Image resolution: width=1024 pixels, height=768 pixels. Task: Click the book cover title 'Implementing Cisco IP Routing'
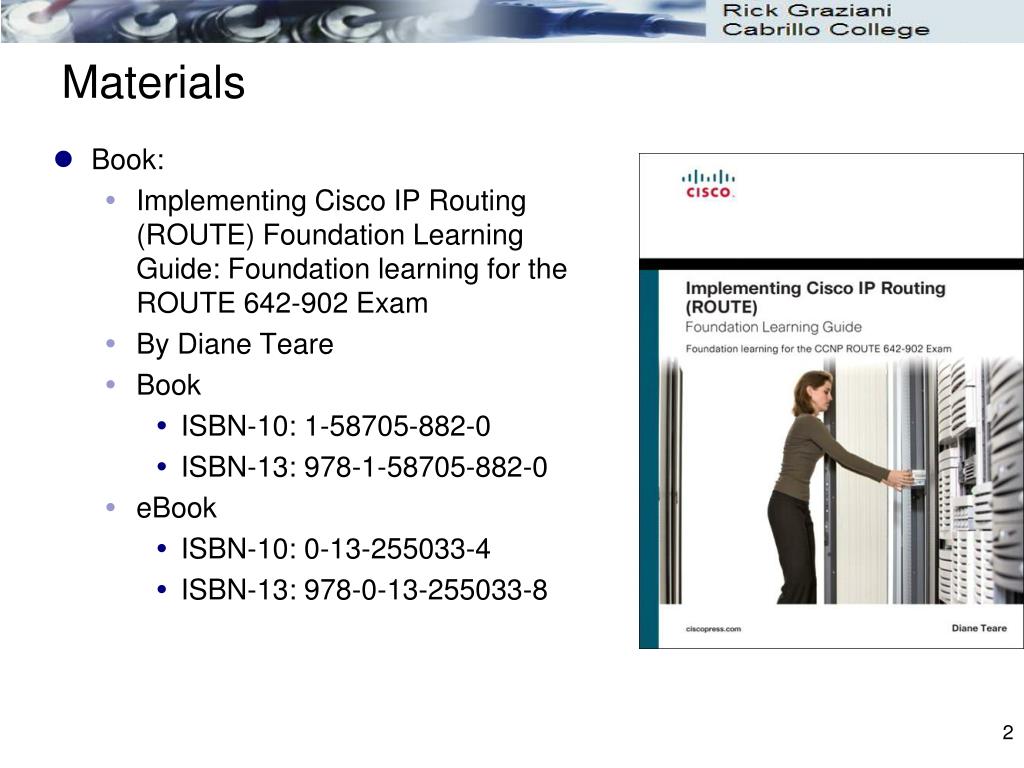pyautogui.click(x=815, y=288)
